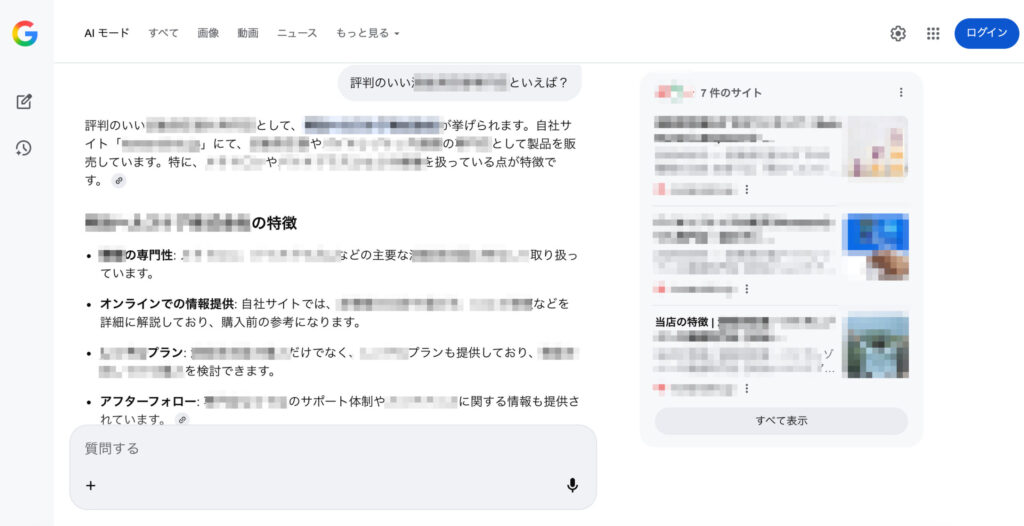Click the Google logo
This screenshot has height=526, width=1024.
coord(25,33)
